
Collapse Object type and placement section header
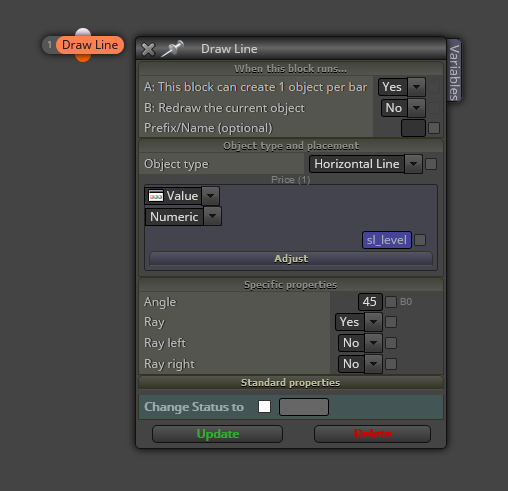pyautogui.click(x=291, y=146)
